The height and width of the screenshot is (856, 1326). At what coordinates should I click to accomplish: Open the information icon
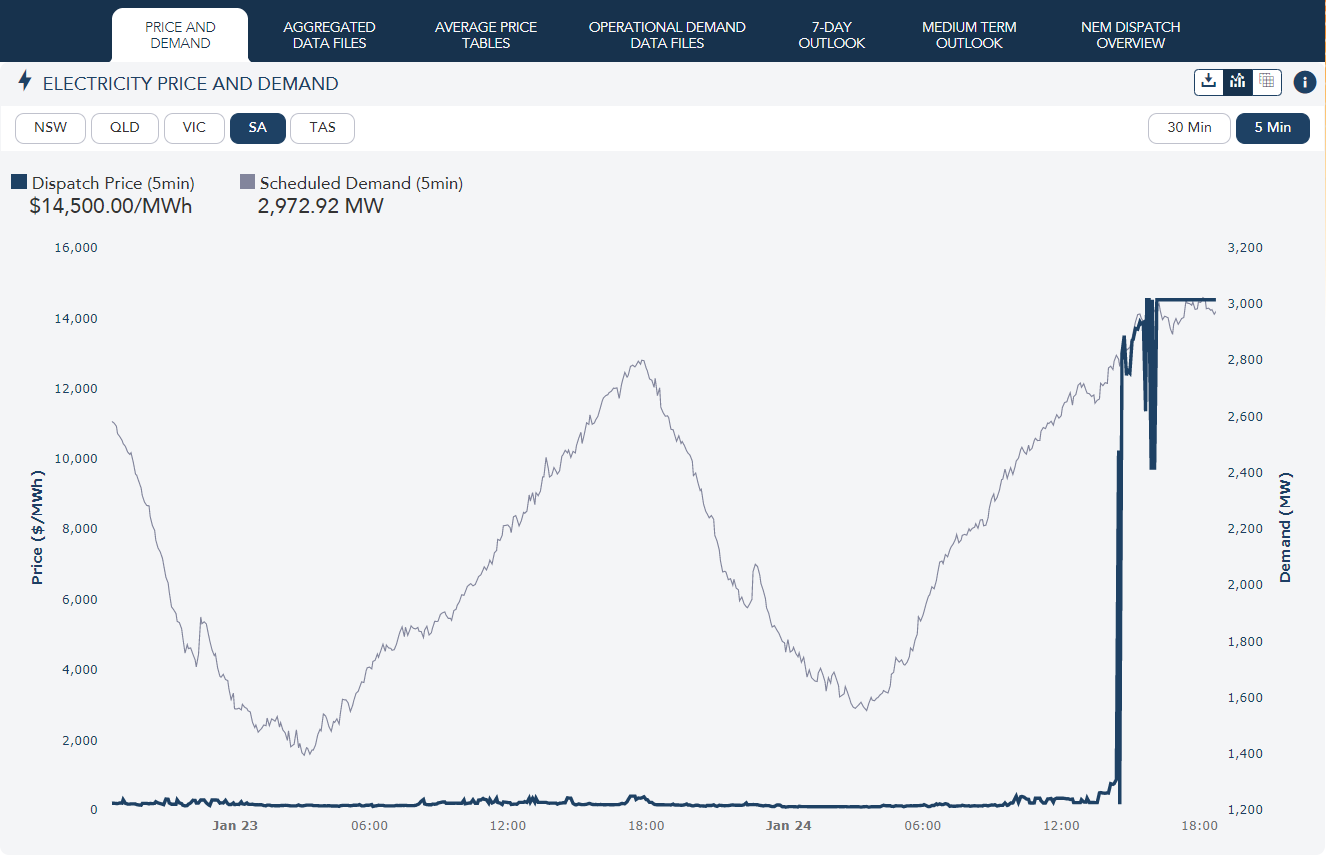[1304, 82]
